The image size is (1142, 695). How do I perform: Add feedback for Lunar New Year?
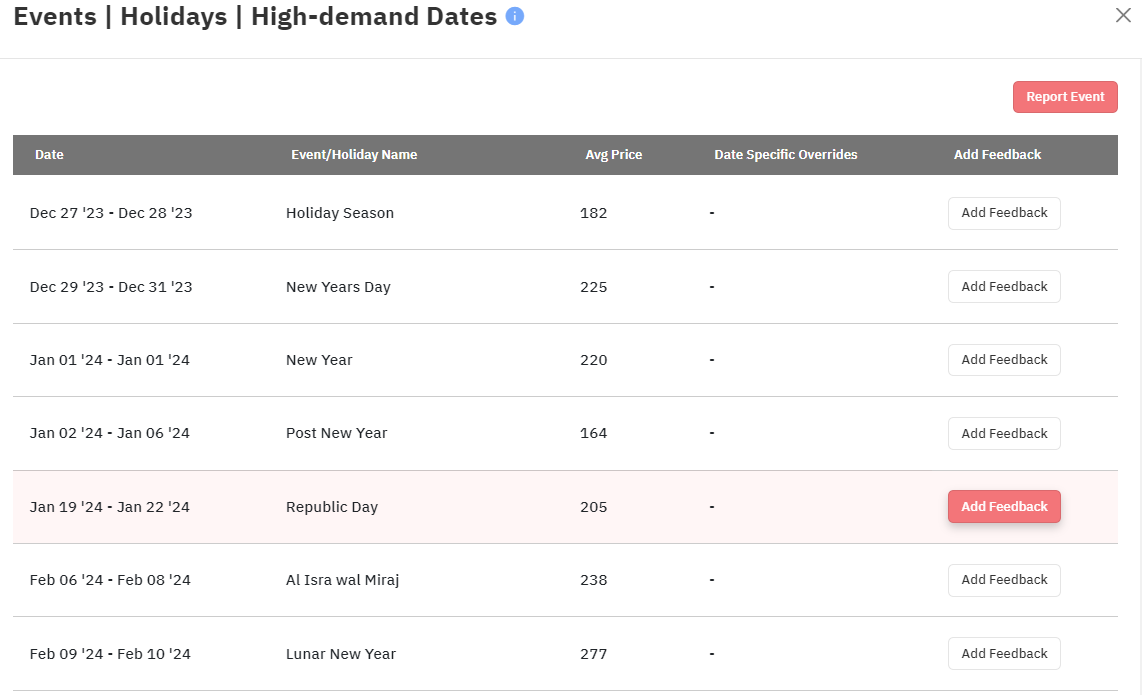(1004, 654)
